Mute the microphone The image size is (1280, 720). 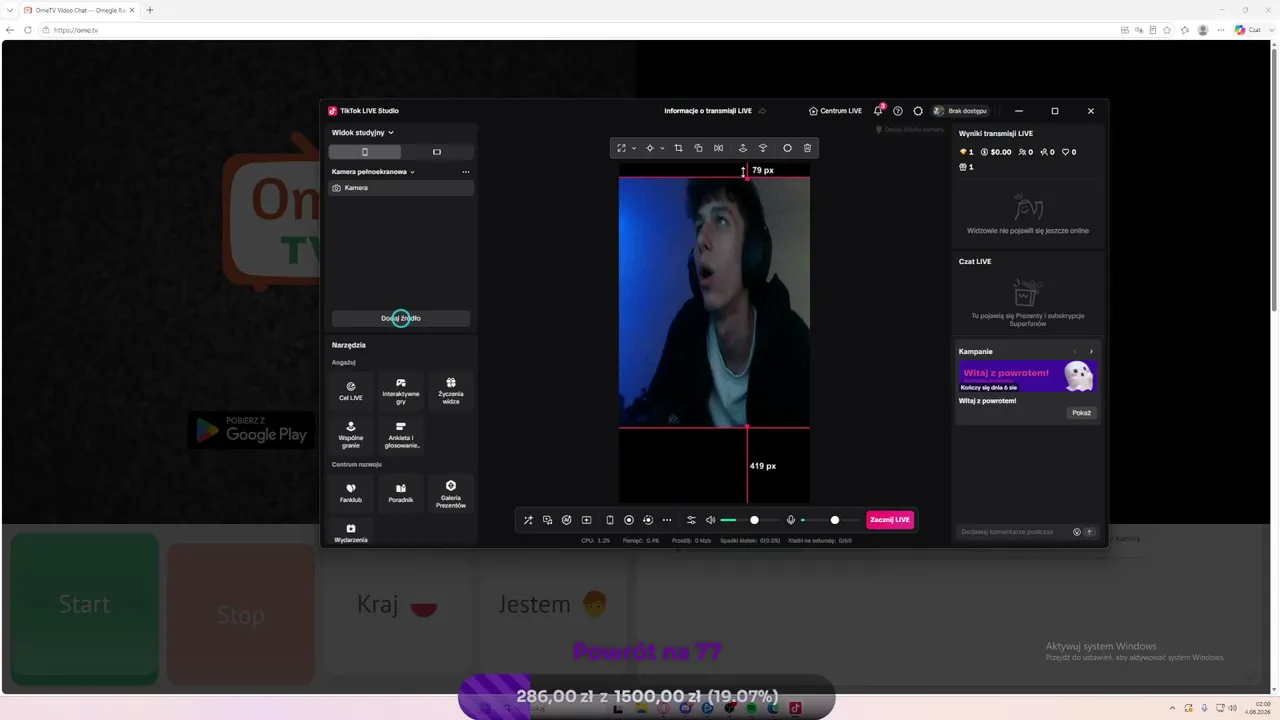coord(791,520)
